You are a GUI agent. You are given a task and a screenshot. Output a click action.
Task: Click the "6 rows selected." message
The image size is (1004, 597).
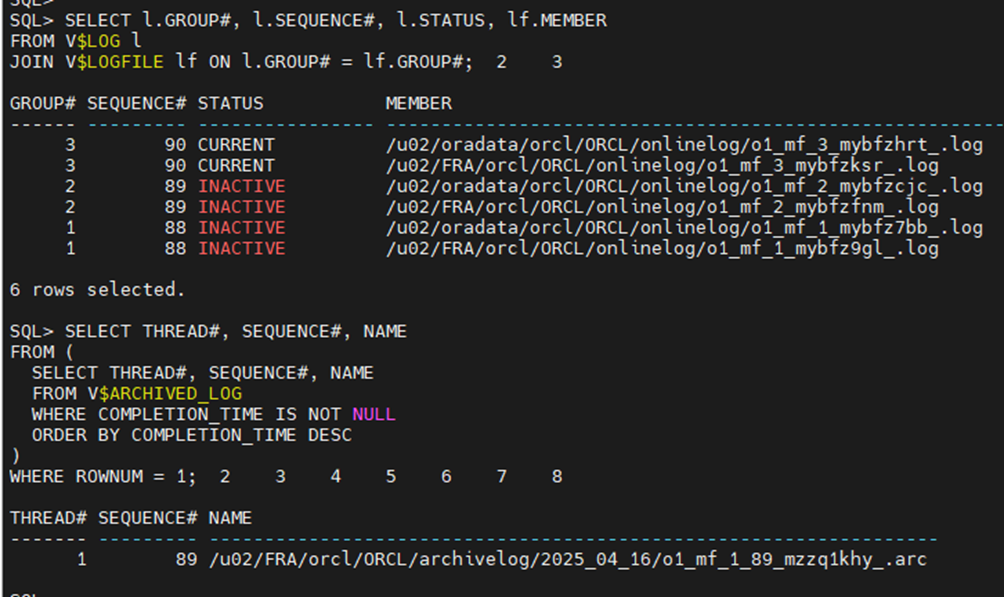pyautogui.click(x=97, y=290)
